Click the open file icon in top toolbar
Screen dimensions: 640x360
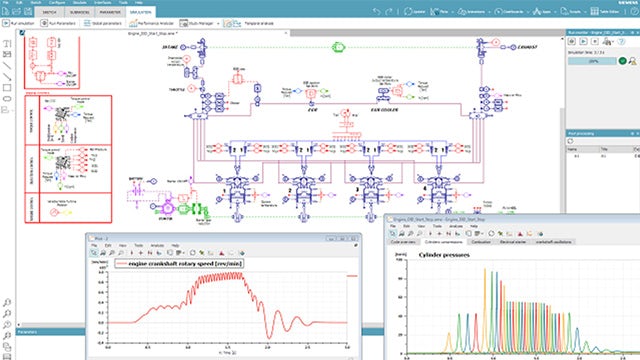point(17,11)
